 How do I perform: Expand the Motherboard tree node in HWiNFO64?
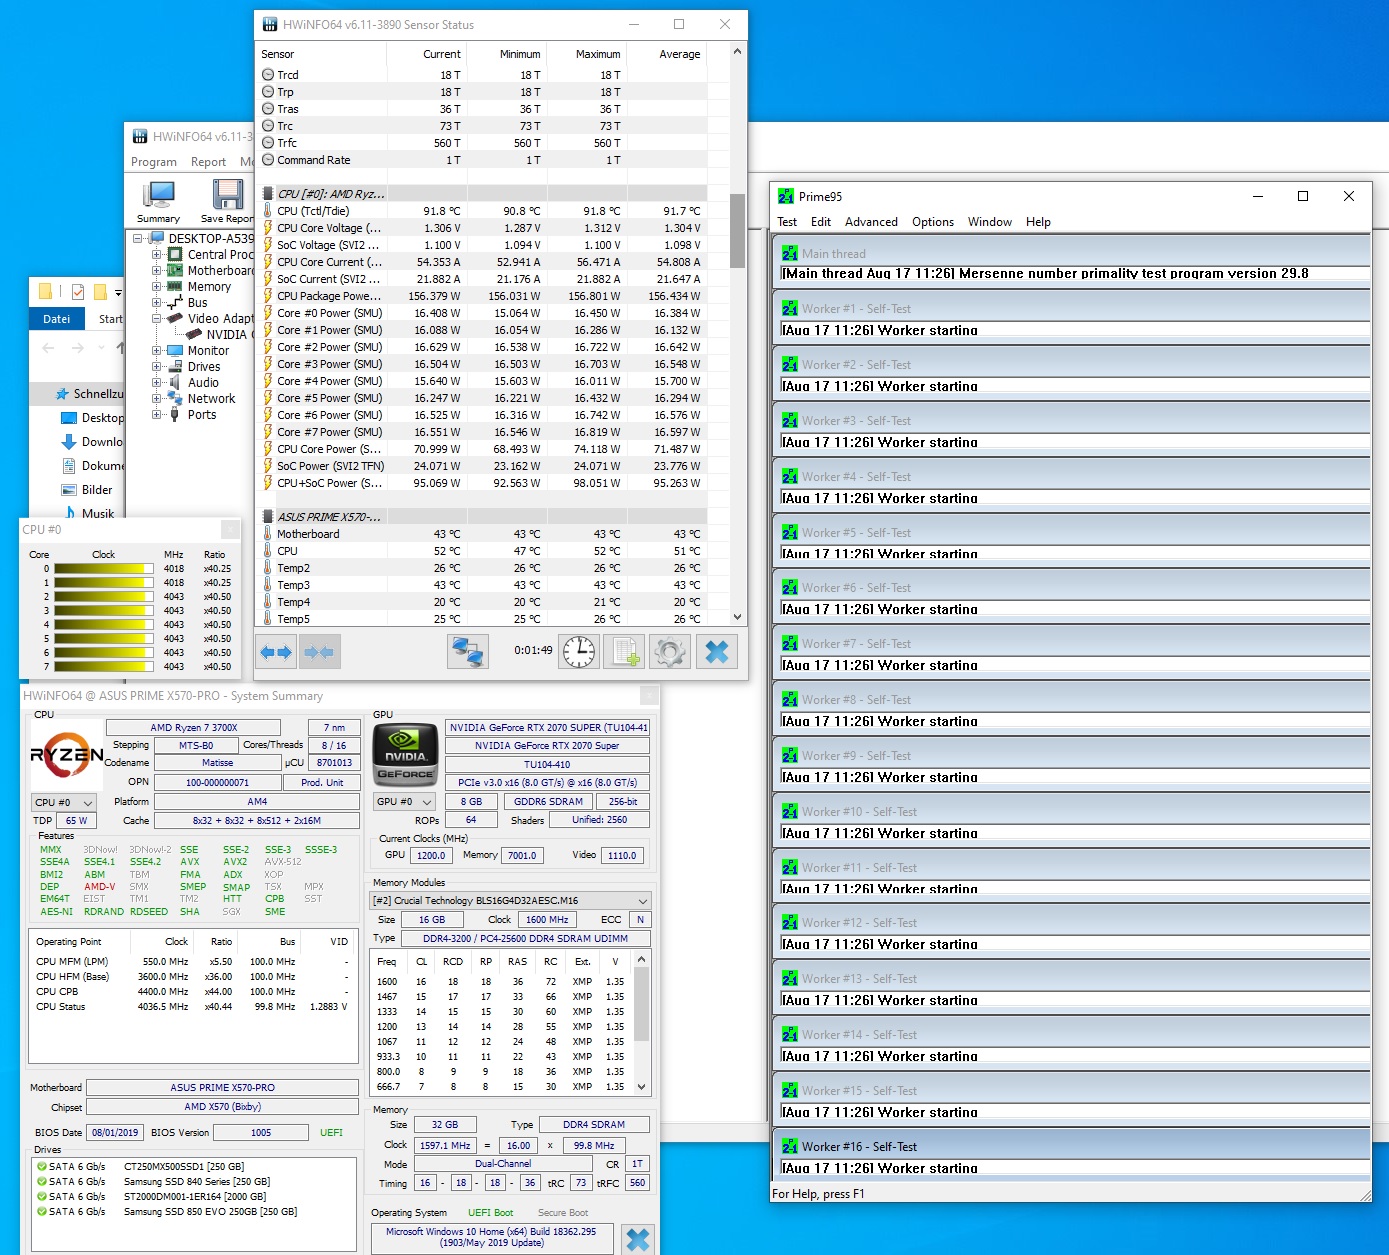[157, 271]
